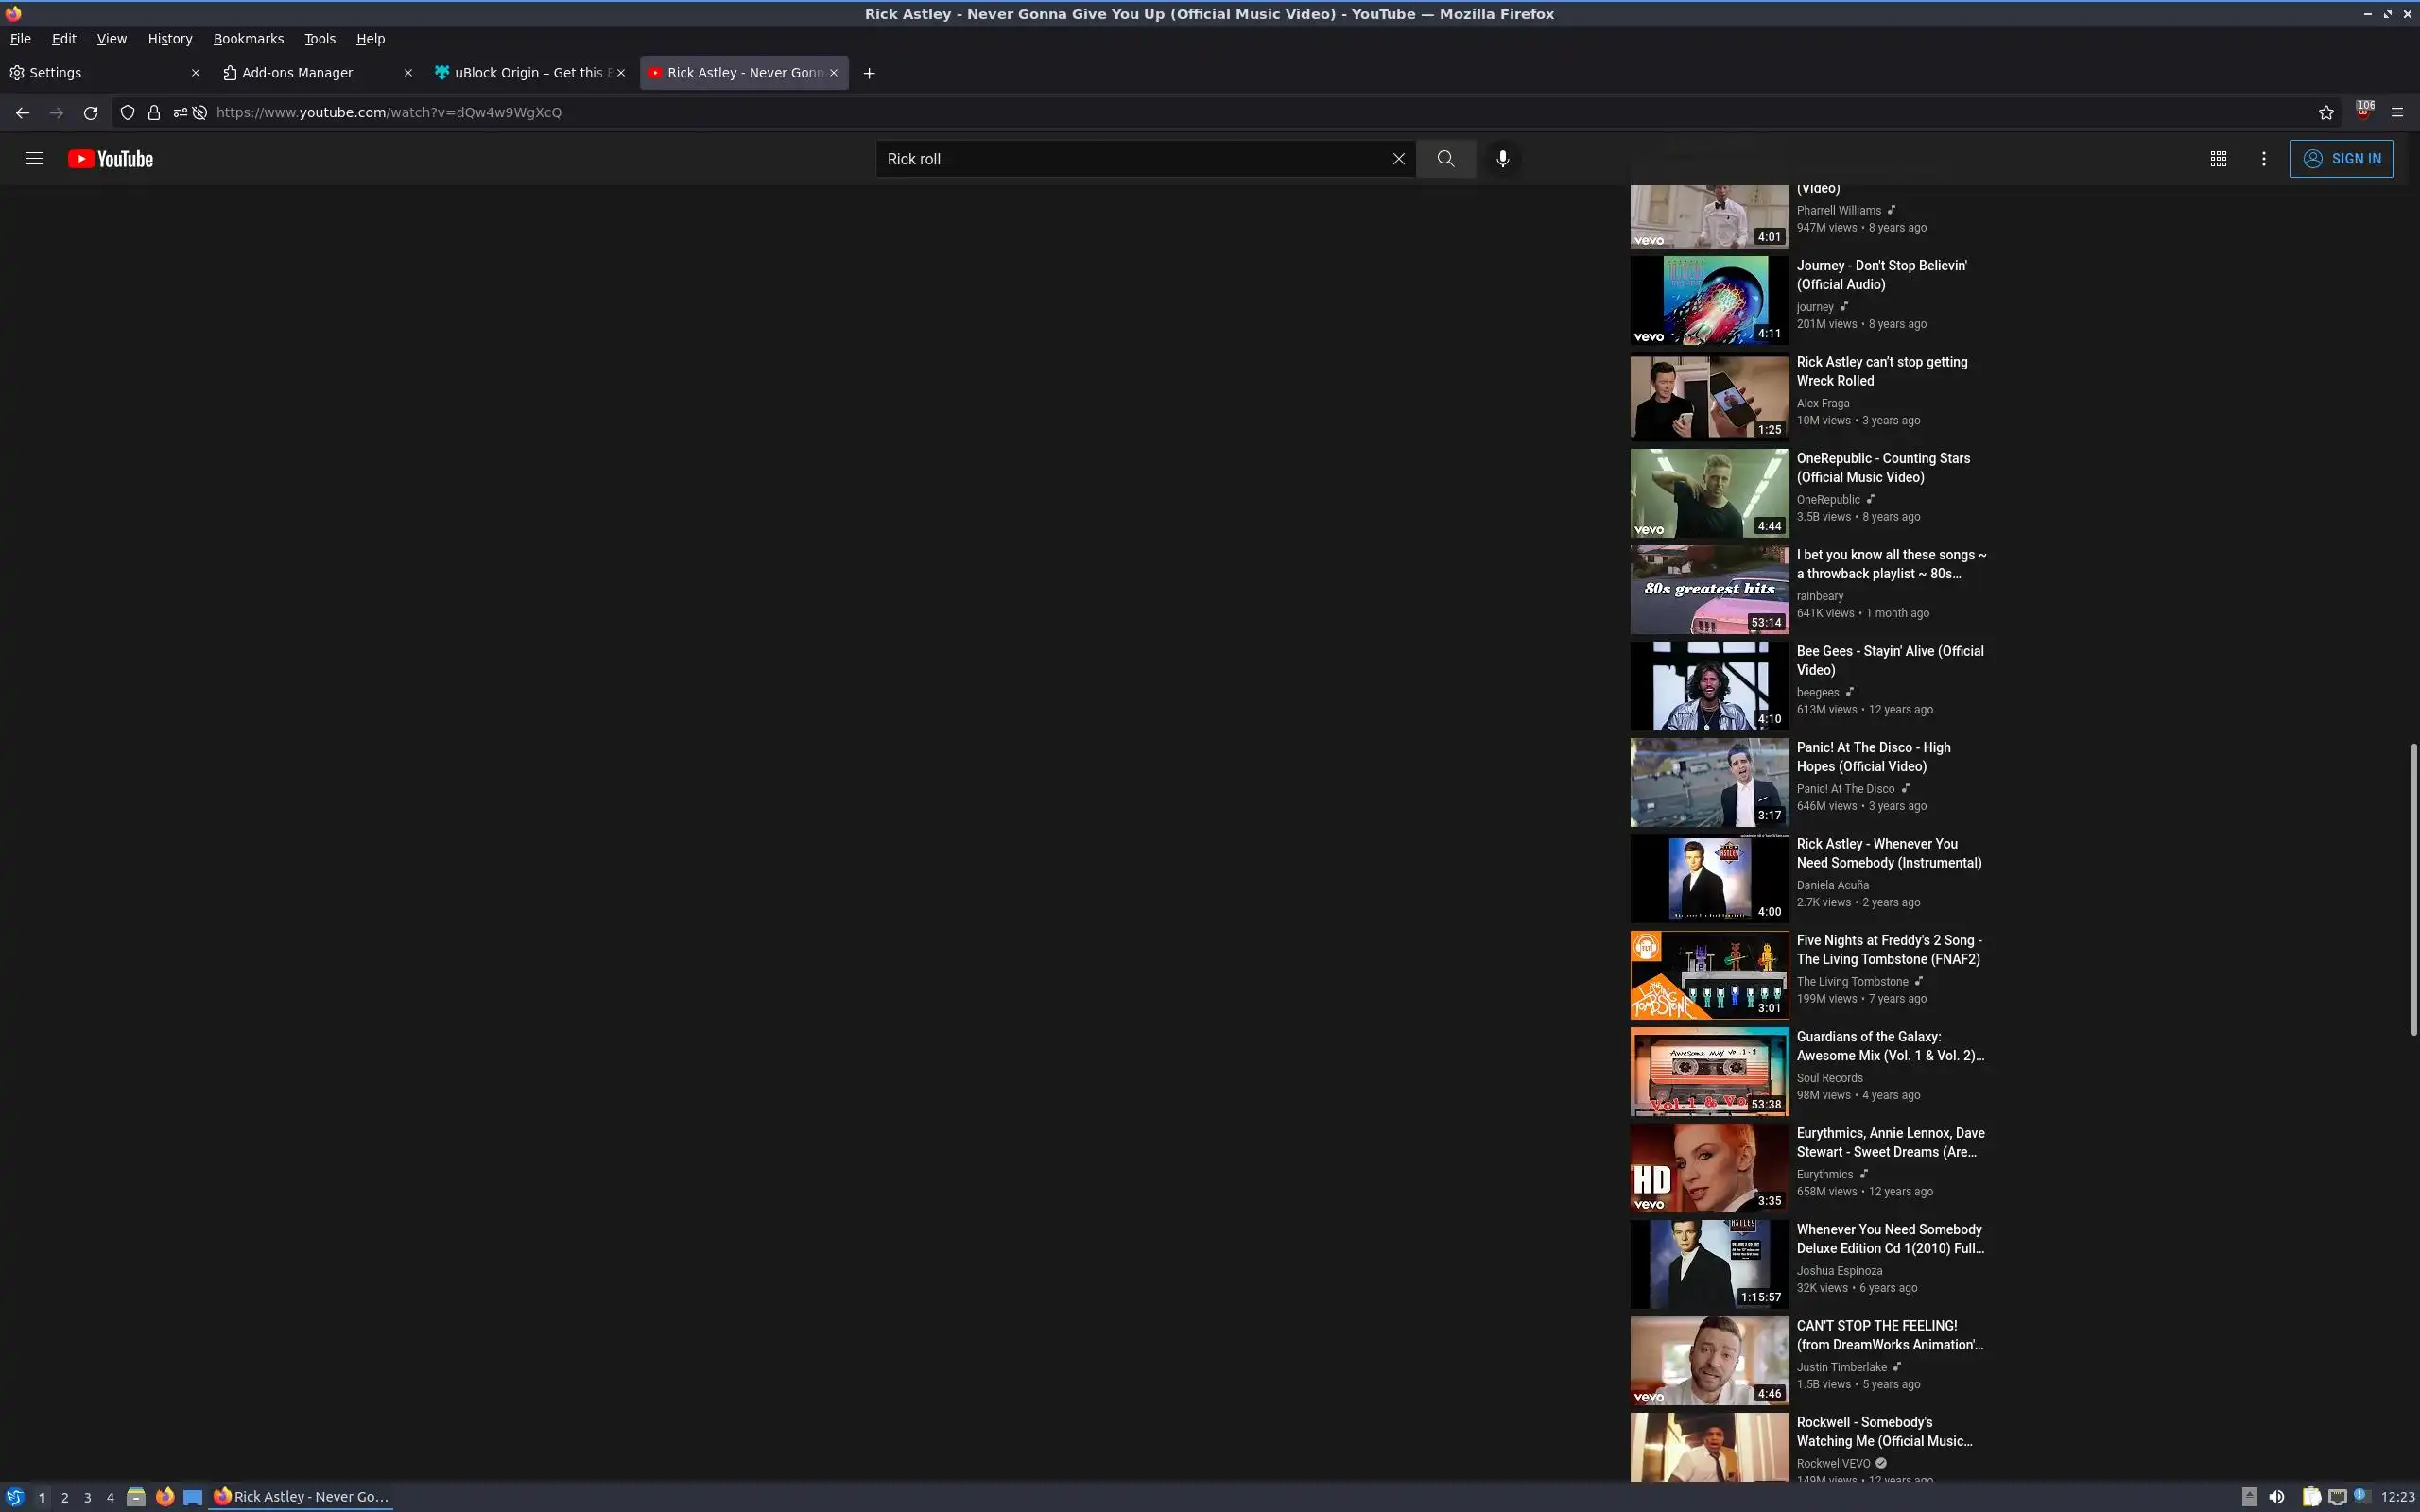Open the Firefox application hamburger menu
The height and width of the screenshot is (1512, 2420).
point(2397,112)
